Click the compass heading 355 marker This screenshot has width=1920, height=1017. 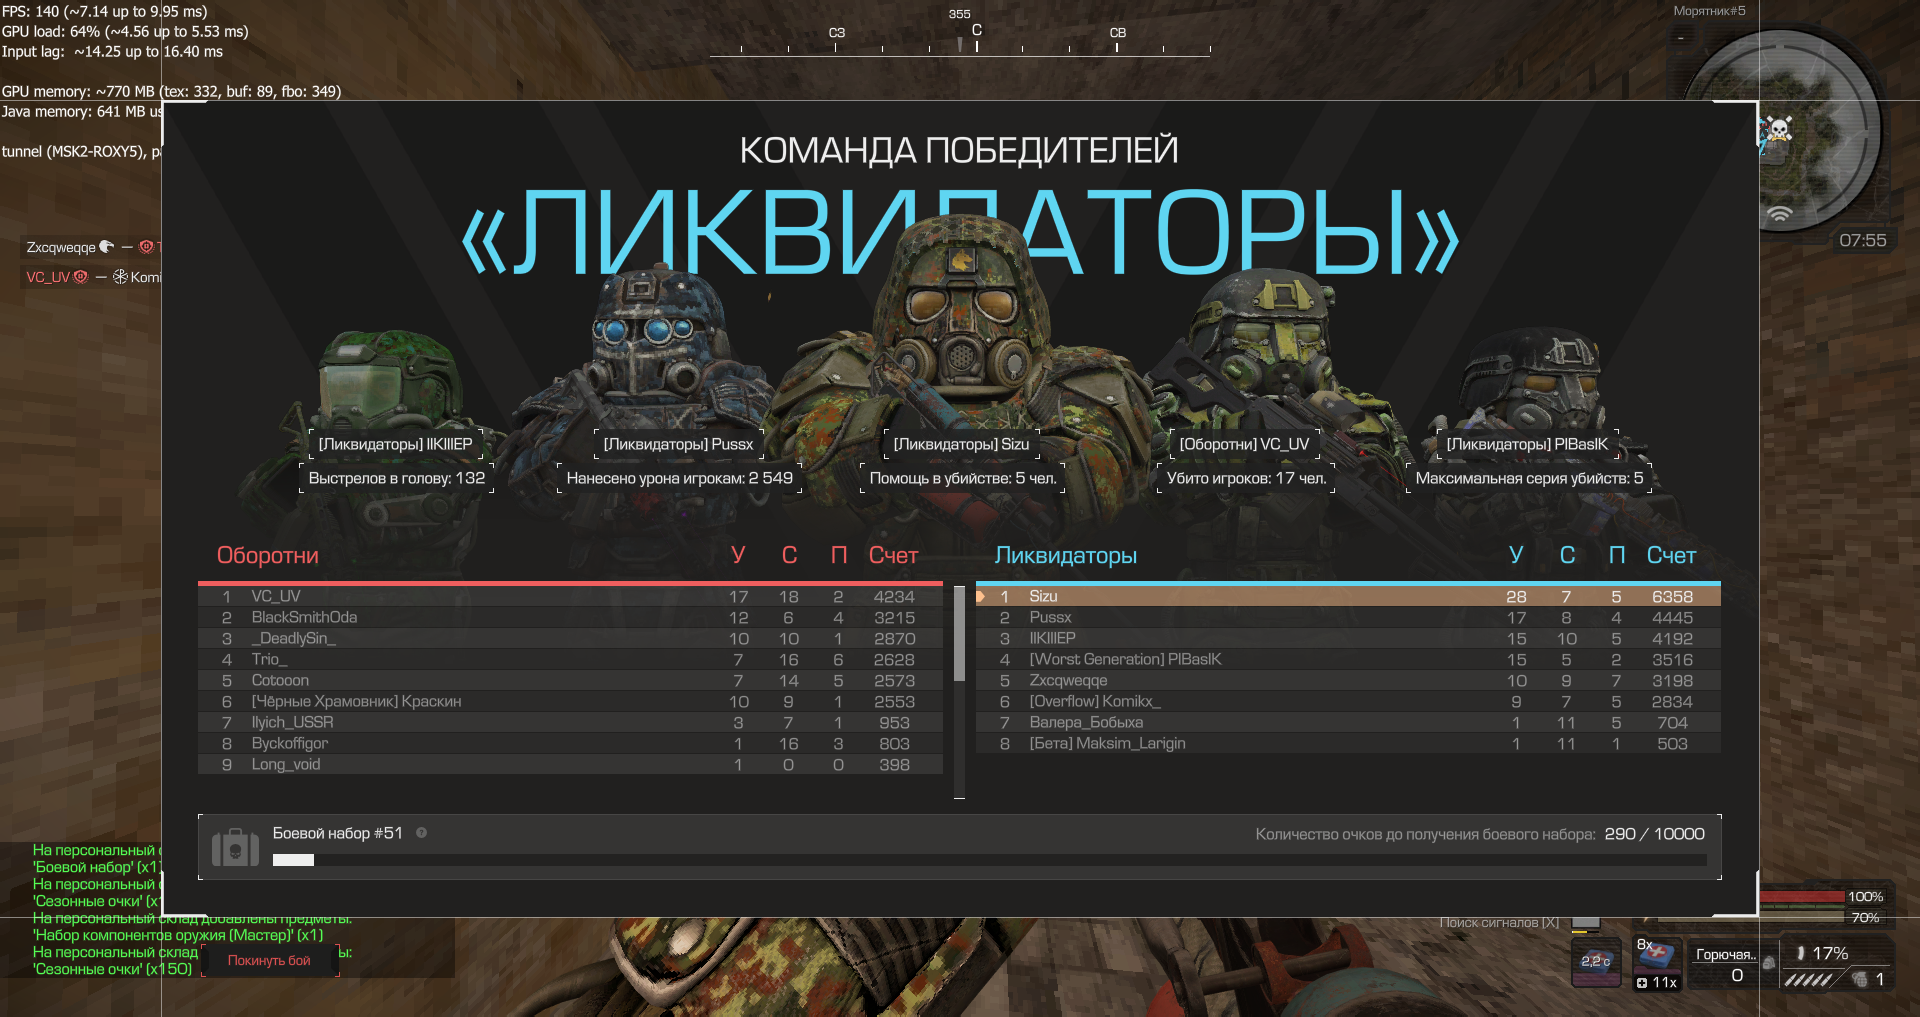point(960,14)
